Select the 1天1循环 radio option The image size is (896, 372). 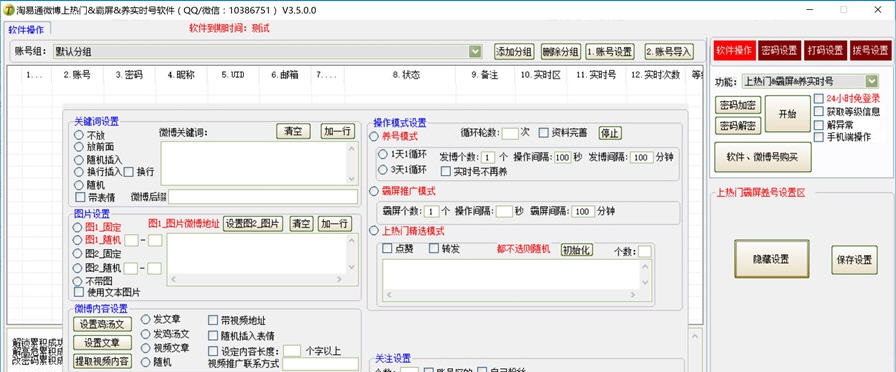[x=383, y=154]
